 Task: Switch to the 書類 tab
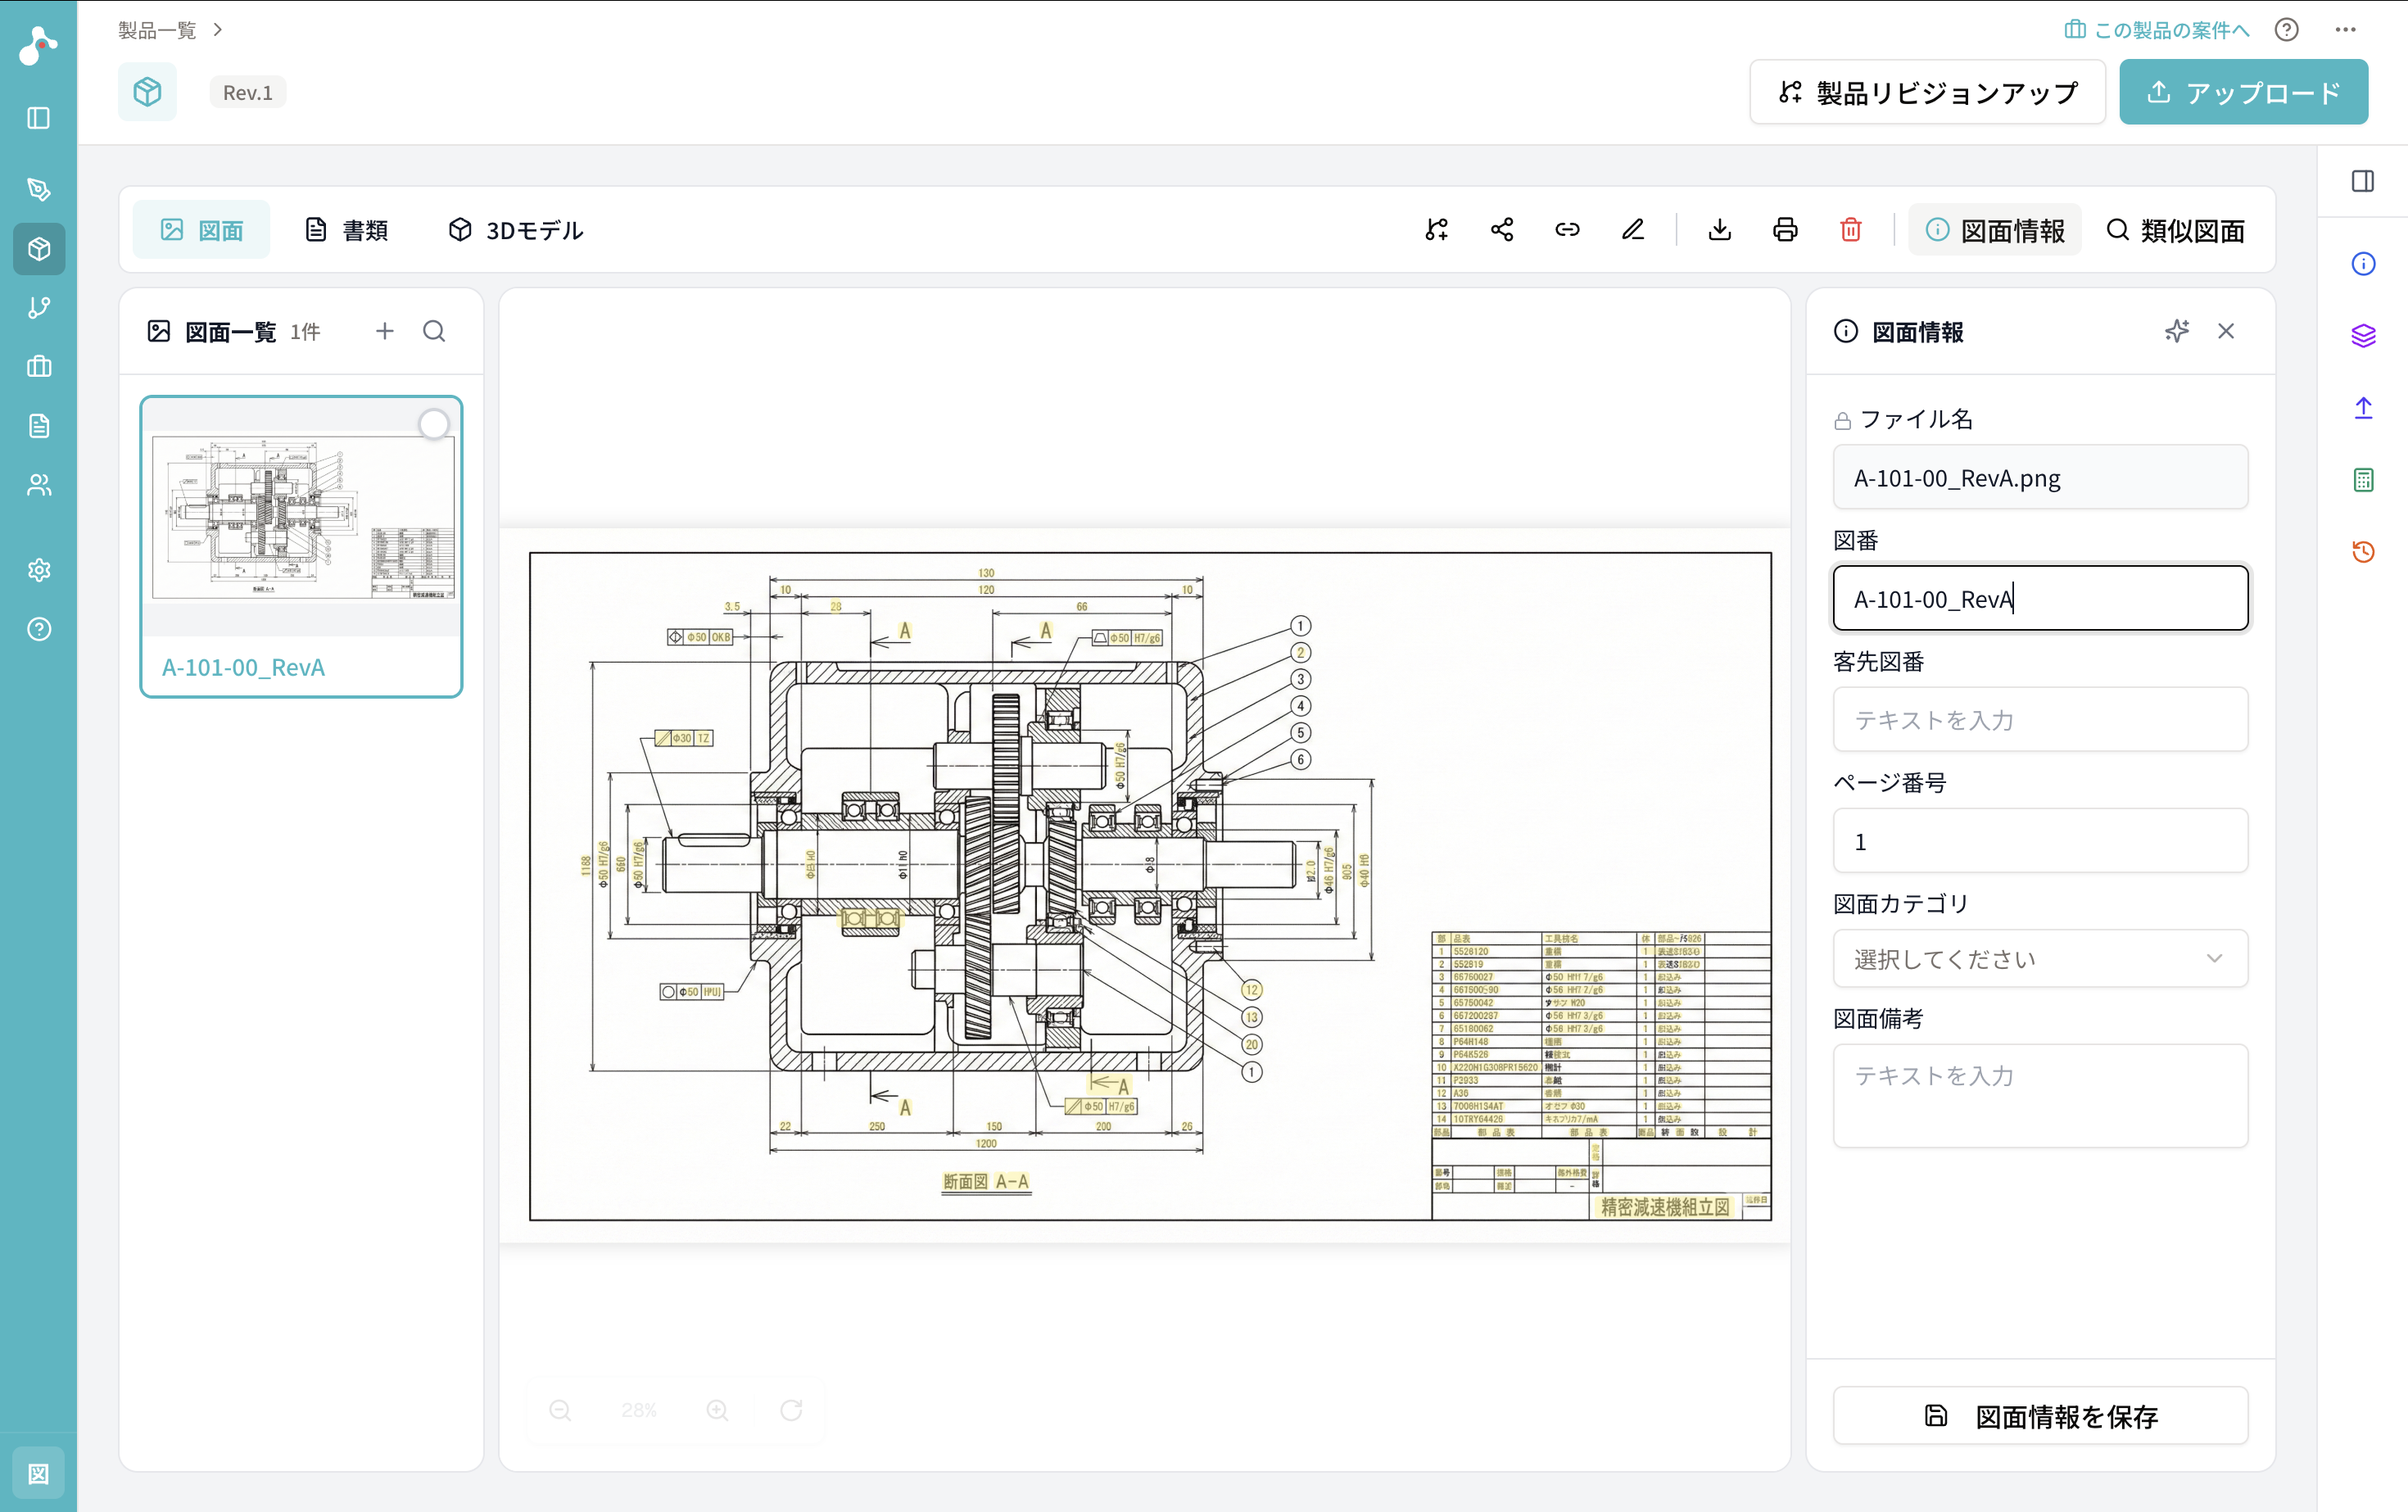[346, 230]
